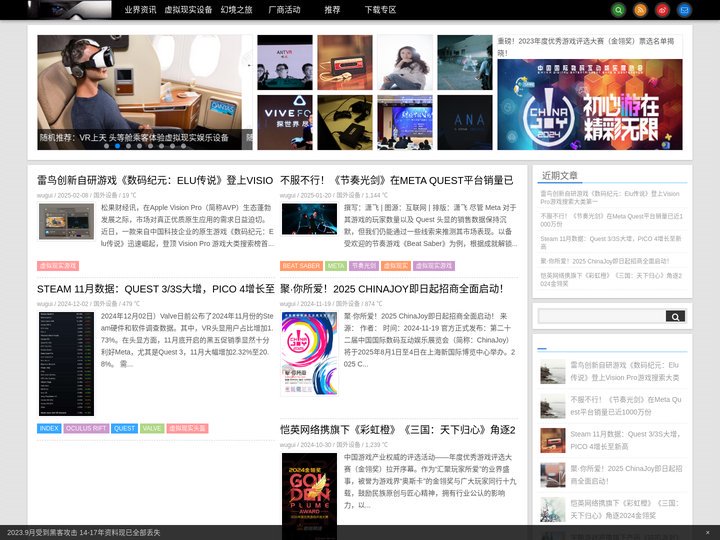Click the pink 虚拟现实头盔 tag
The width and height of the screenshot is (720, 540).
[187, 428]
